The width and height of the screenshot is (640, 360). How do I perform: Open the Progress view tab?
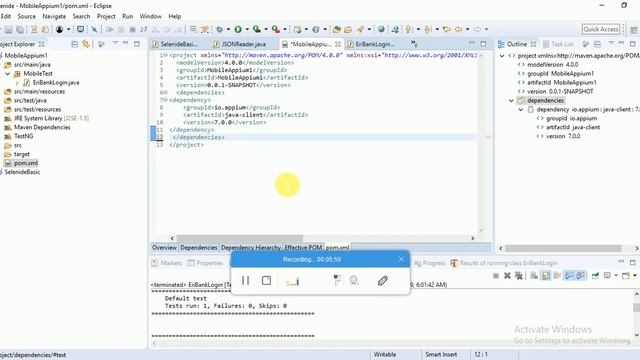429,263
